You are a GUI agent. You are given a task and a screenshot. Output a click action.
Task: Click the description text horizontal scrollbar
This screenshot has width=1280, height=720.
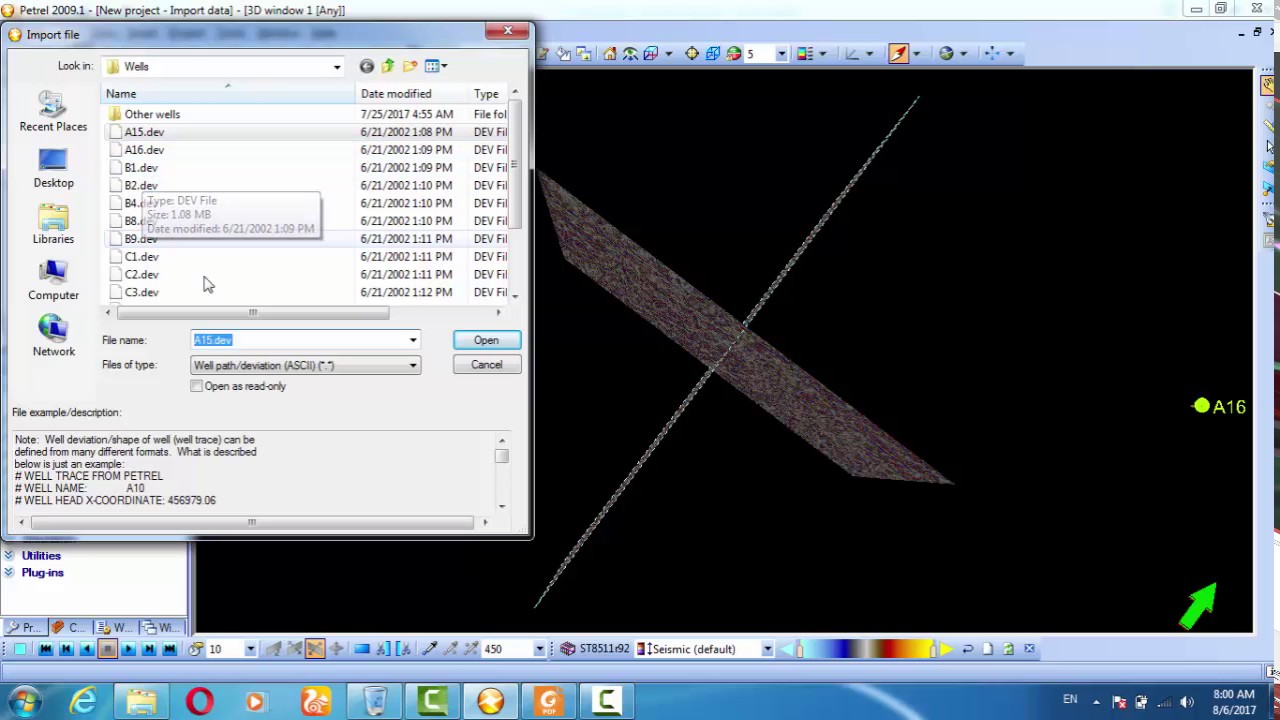[252, 522]
